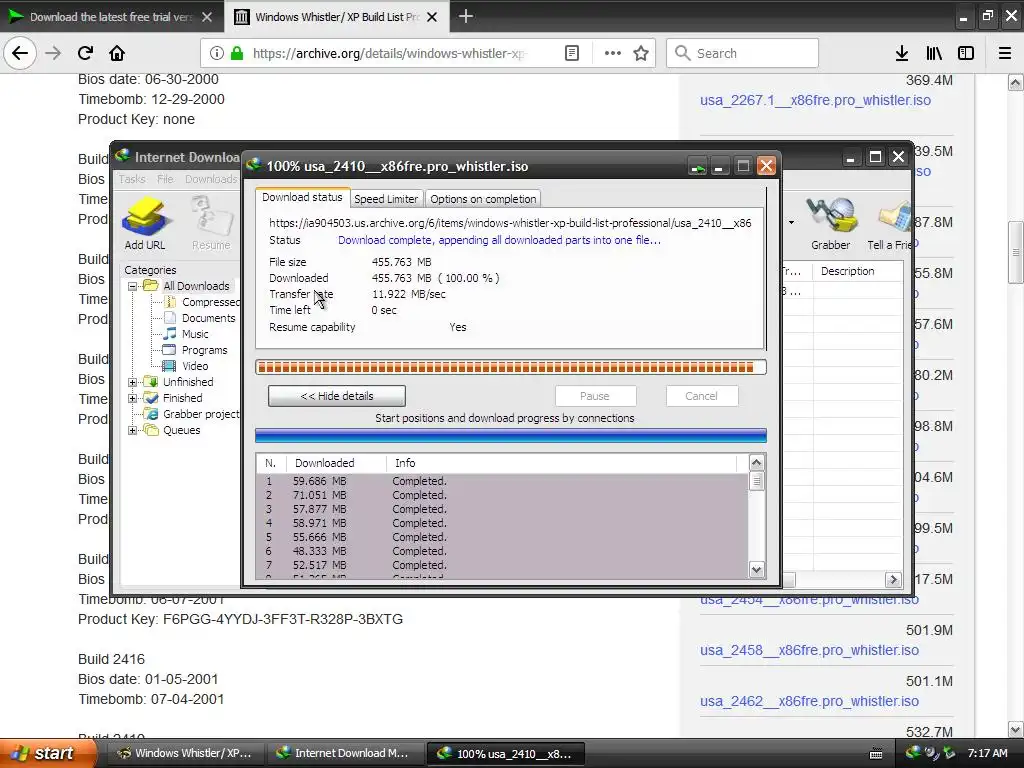Select the Documents category
1024x768 pixels.
[x=200, y=318]
